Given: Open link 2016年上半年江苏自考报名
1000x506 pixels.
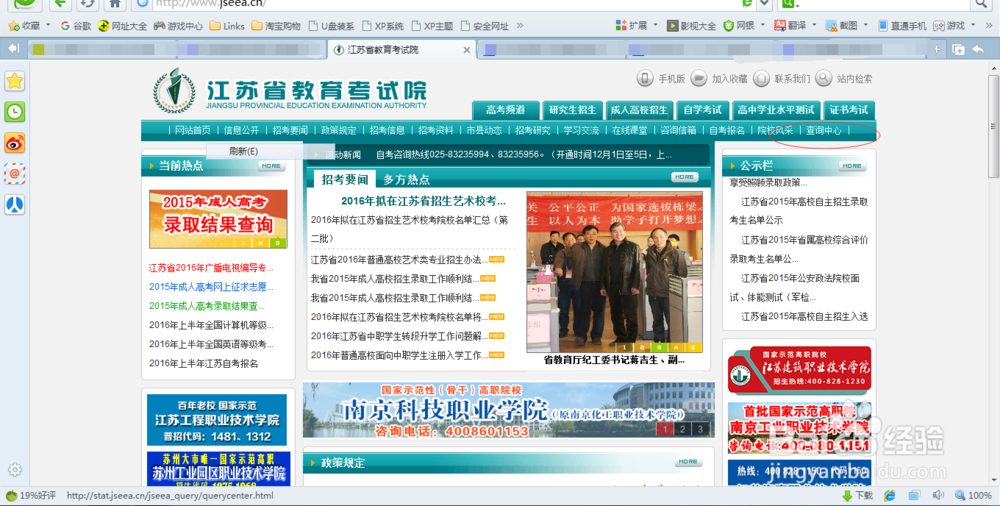Looking at the screenshot, I should pyautogui.click(x=203, y=363).
